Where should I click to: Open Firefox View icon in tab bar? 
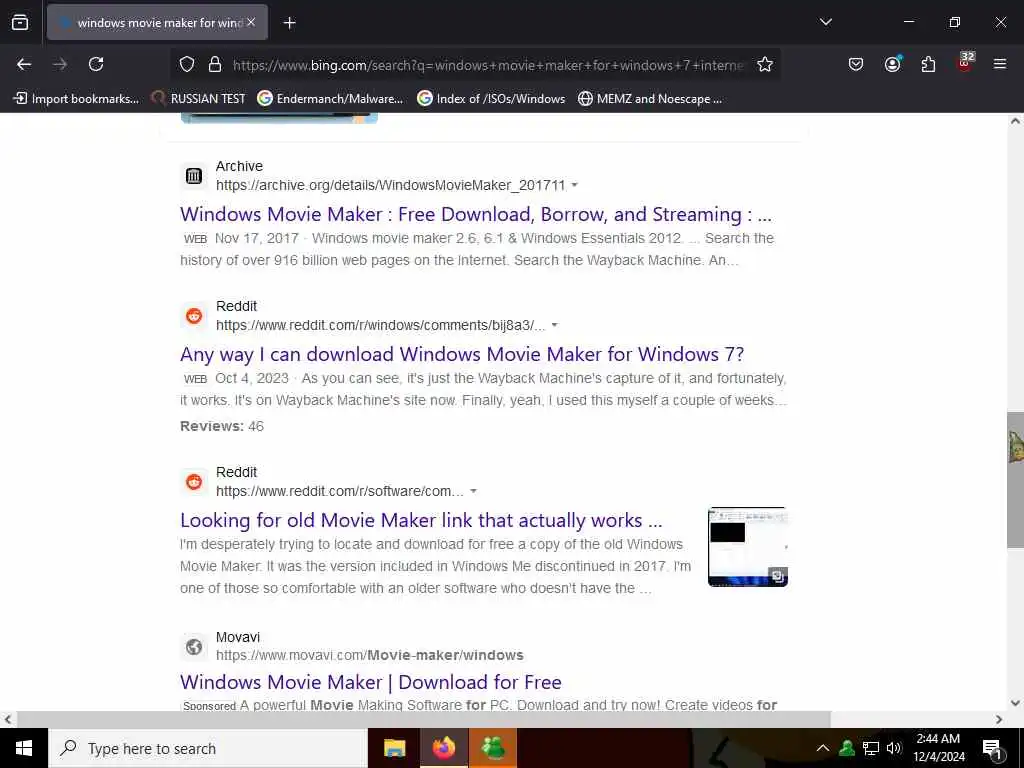[20, 23]
